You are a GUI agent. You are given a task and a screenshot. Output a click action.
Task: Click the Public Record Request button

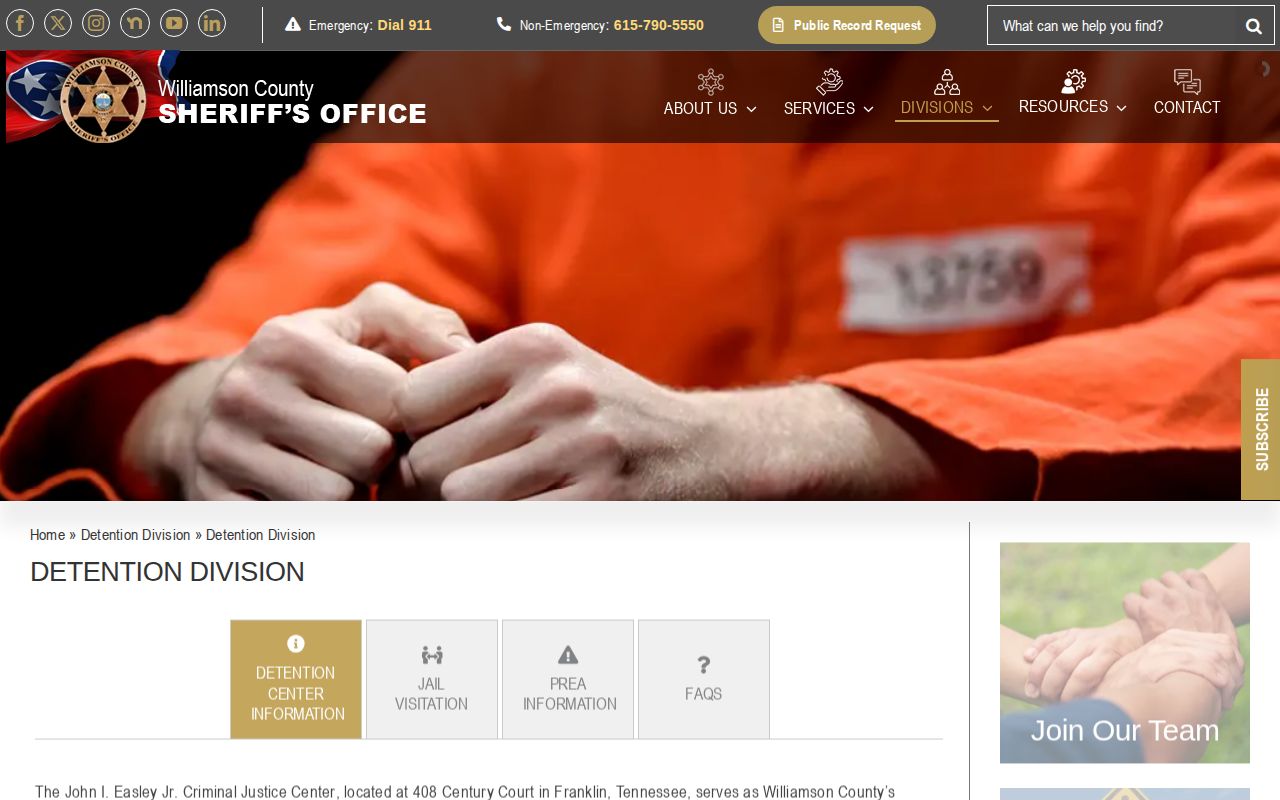[847, 25]
